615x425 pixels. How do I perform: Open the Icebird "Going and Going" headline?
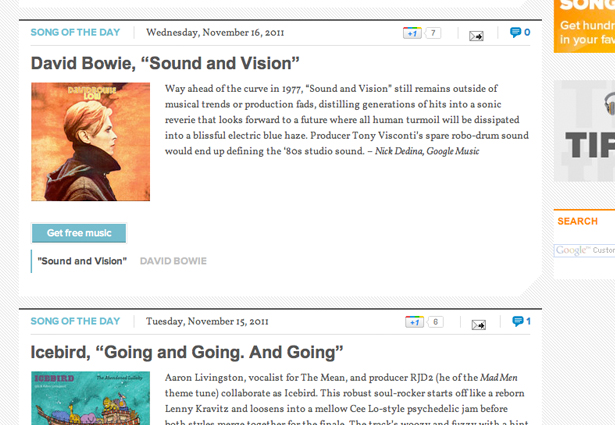[187, 352]
